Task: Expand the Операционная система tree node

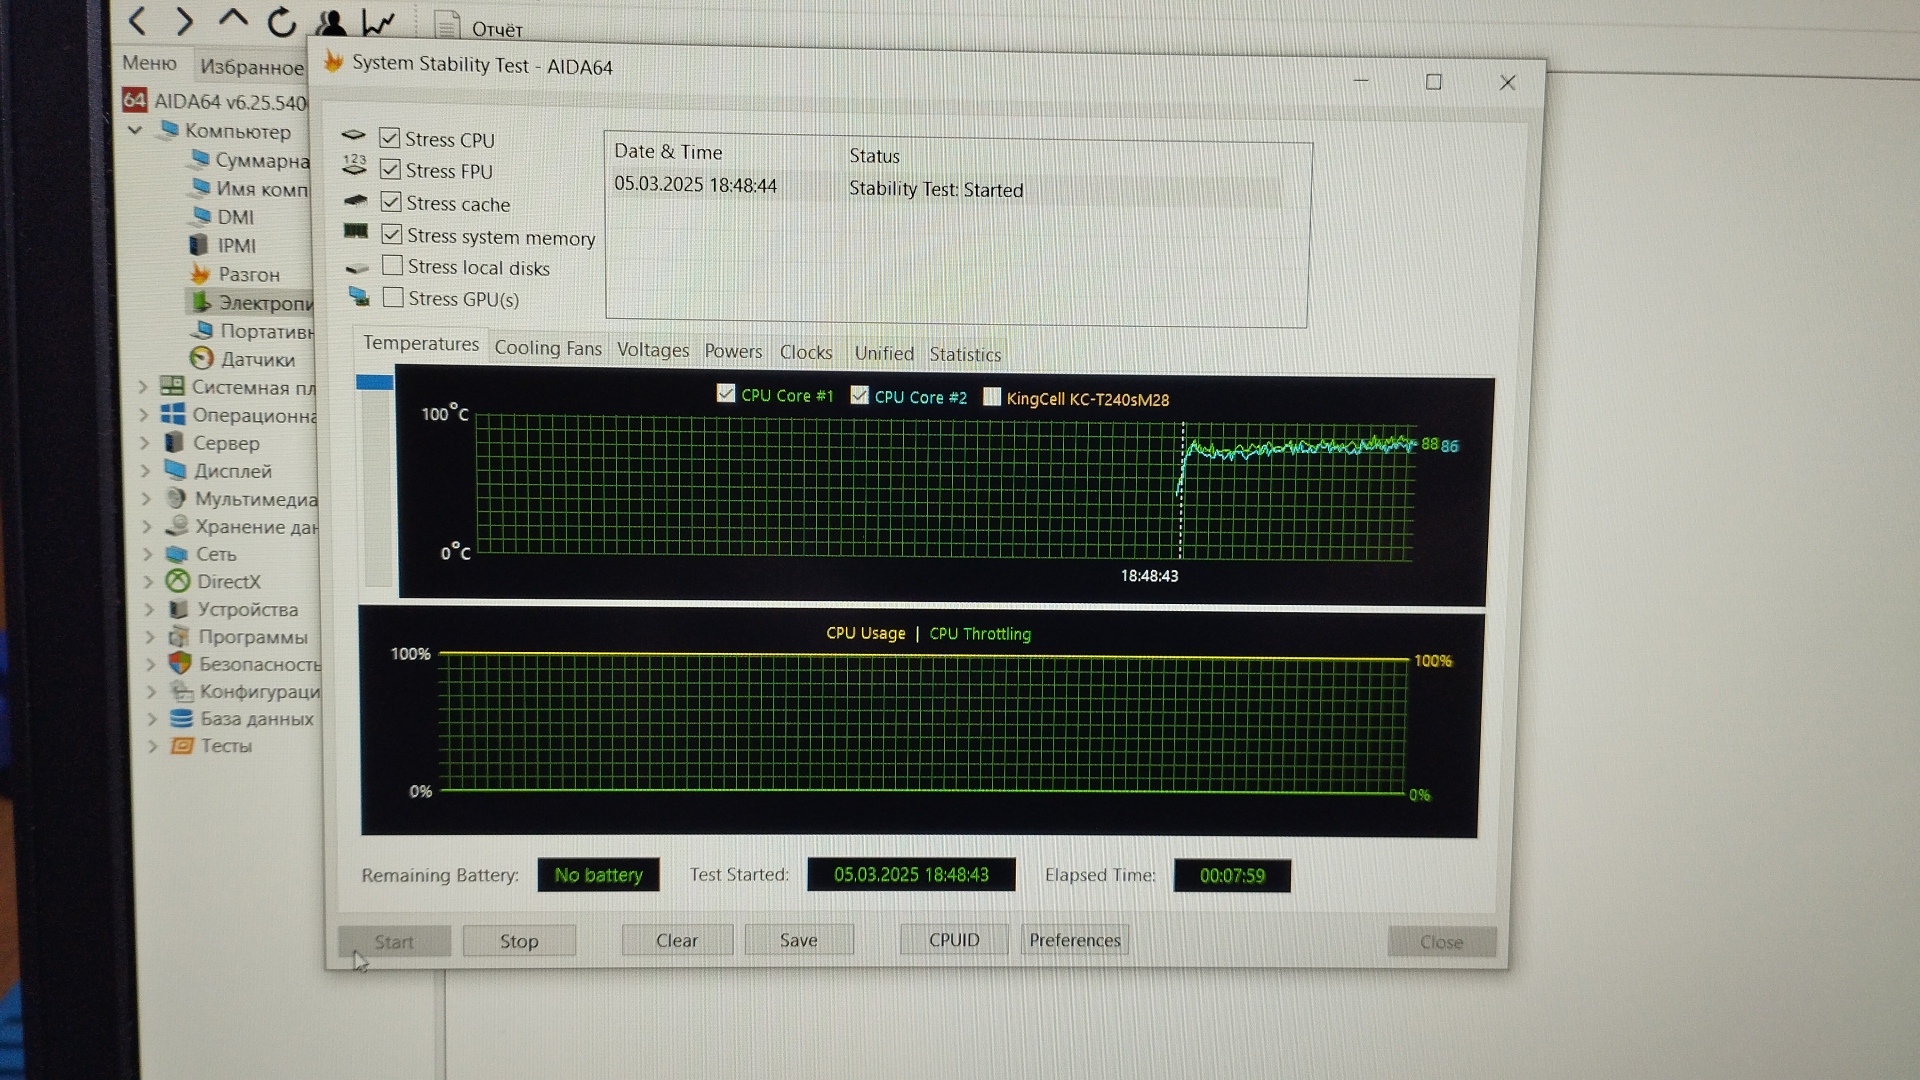Action: (144, 414)
